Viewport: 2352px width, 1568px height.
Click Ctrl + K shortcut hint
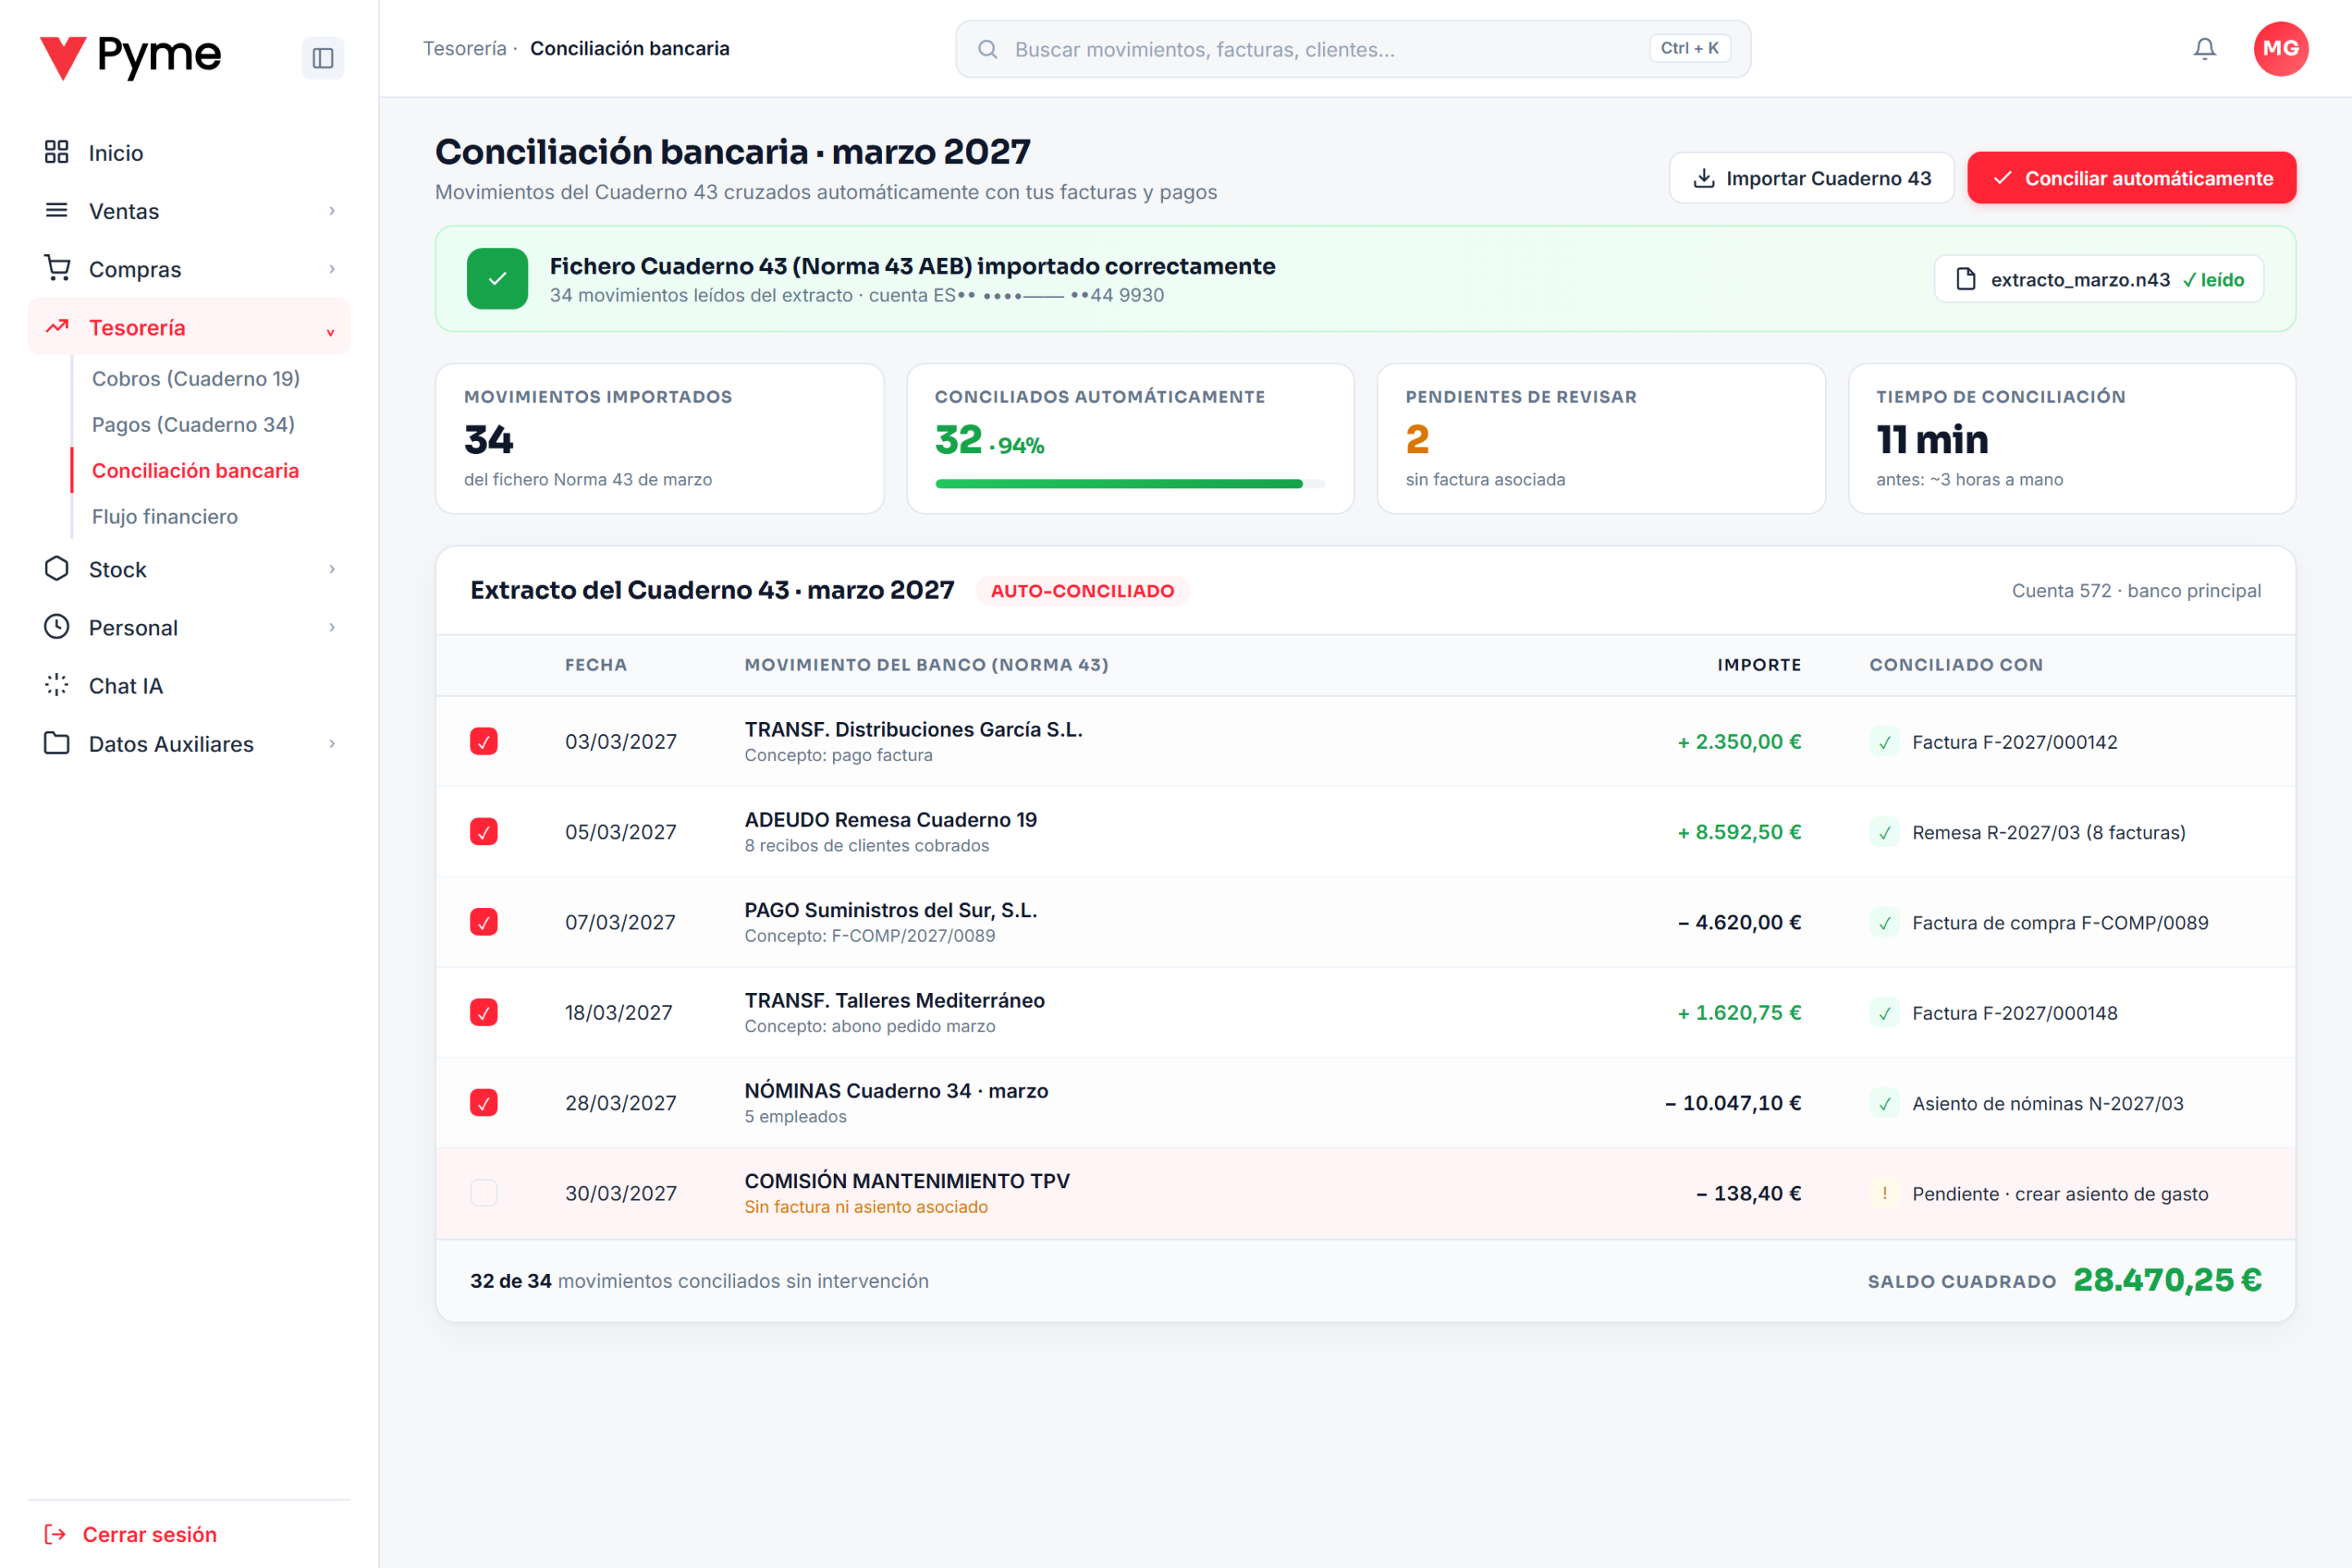(x=1689, y=48)
